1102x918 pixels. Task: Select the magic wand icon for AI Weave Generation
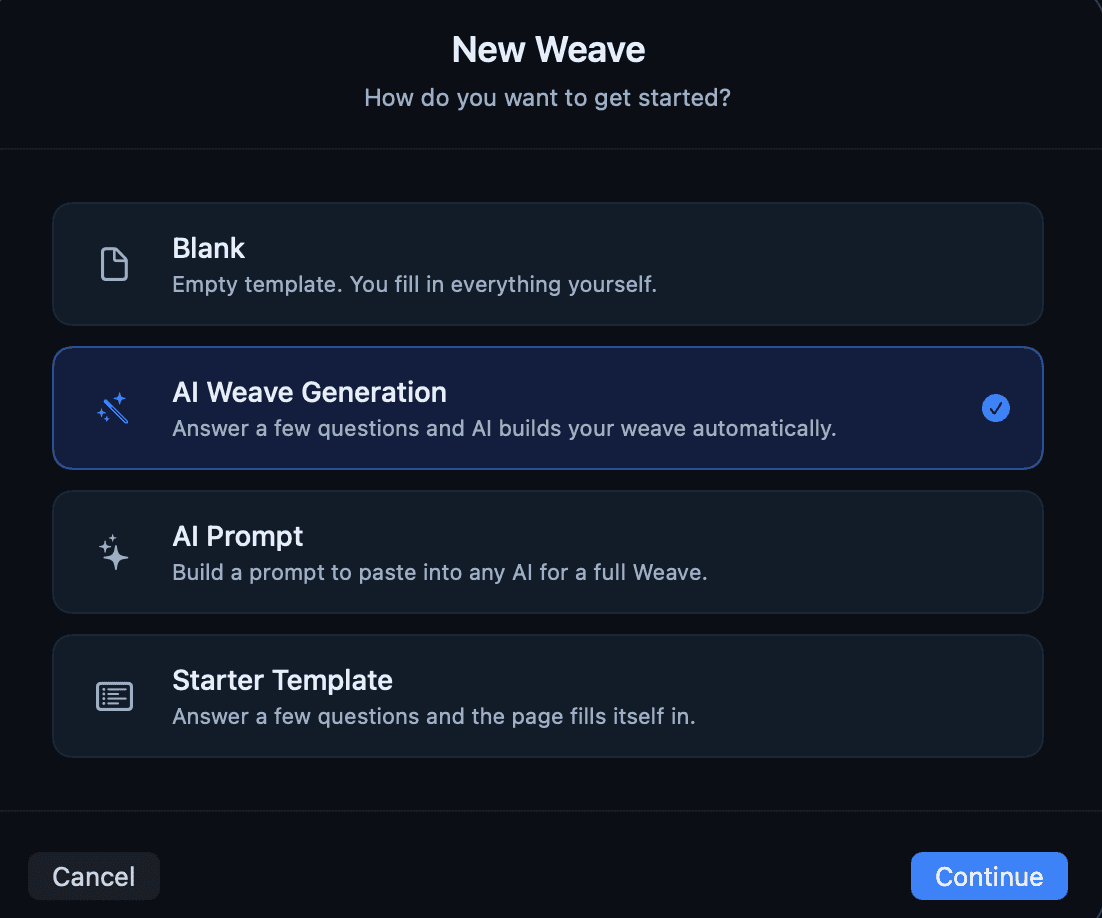(x=114, y=408)
